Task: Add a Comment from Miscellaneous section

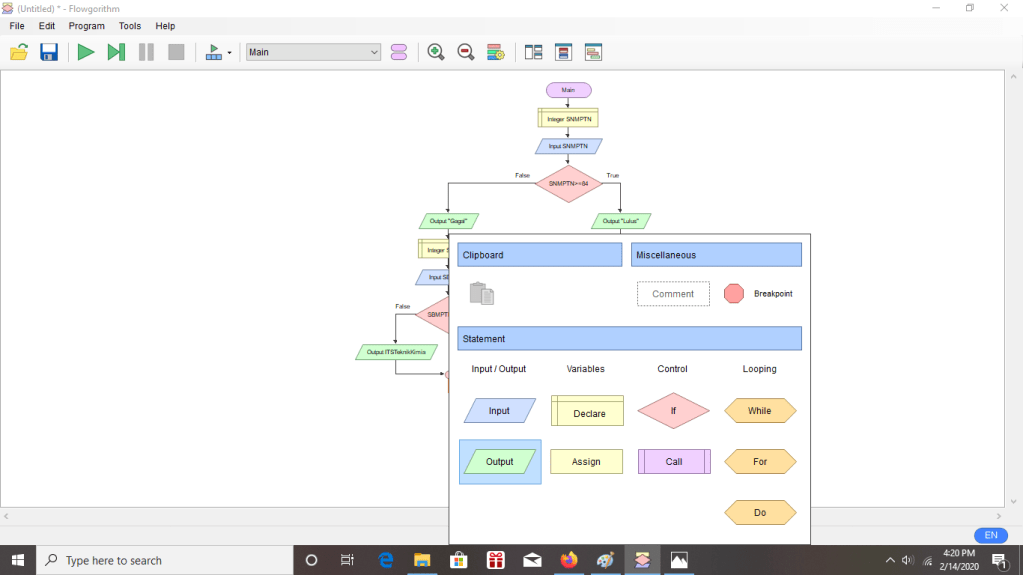Action: [x=673, y=294]
